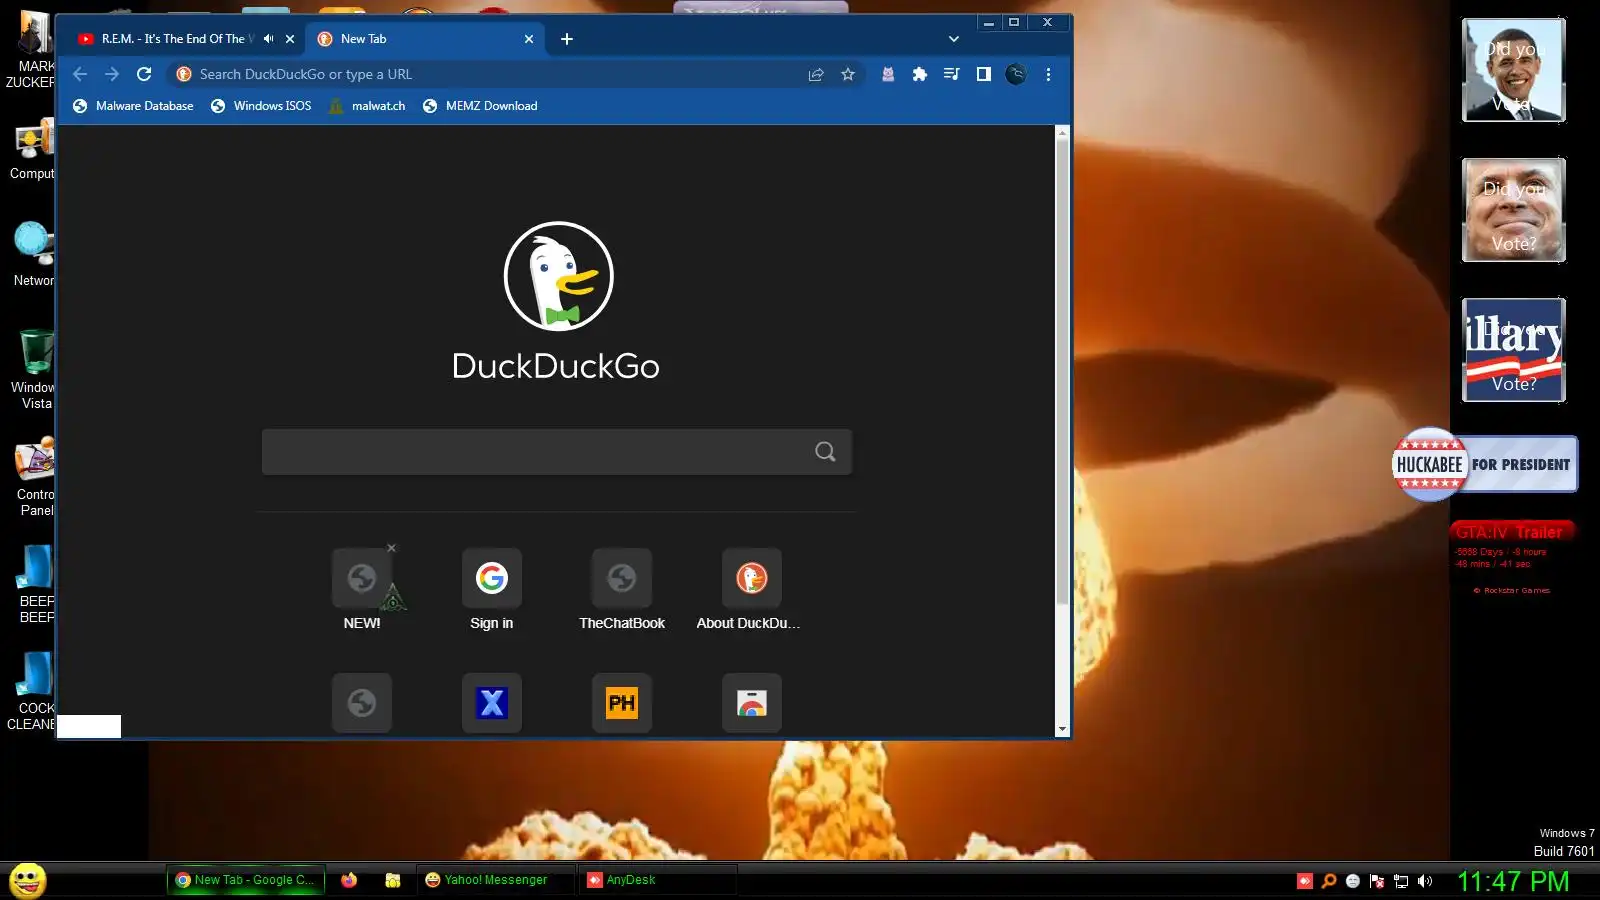Click the DuckDuckGo duck logo
The height and width of the screenshot is (900, 1600).
tap(558, 276)
